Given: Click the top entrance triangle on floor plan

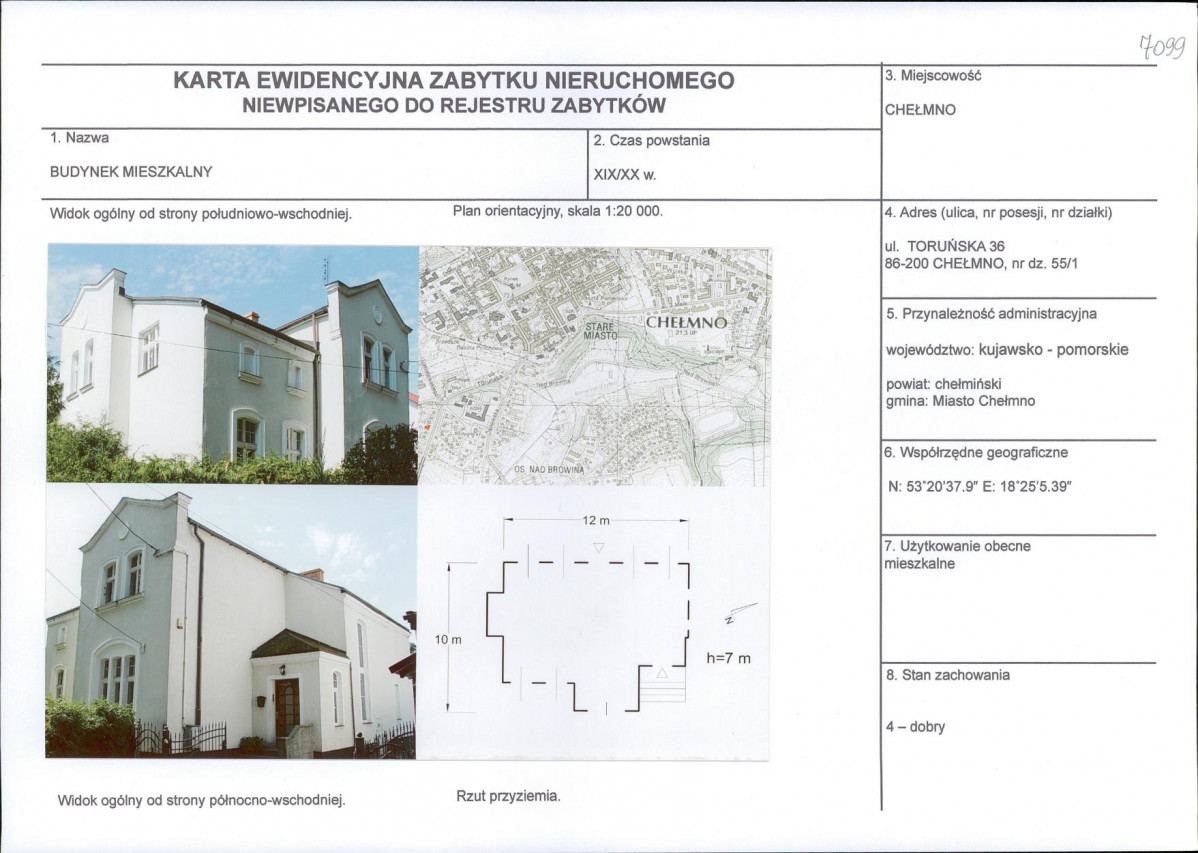Looking at the screenshot, I should 598,547.
